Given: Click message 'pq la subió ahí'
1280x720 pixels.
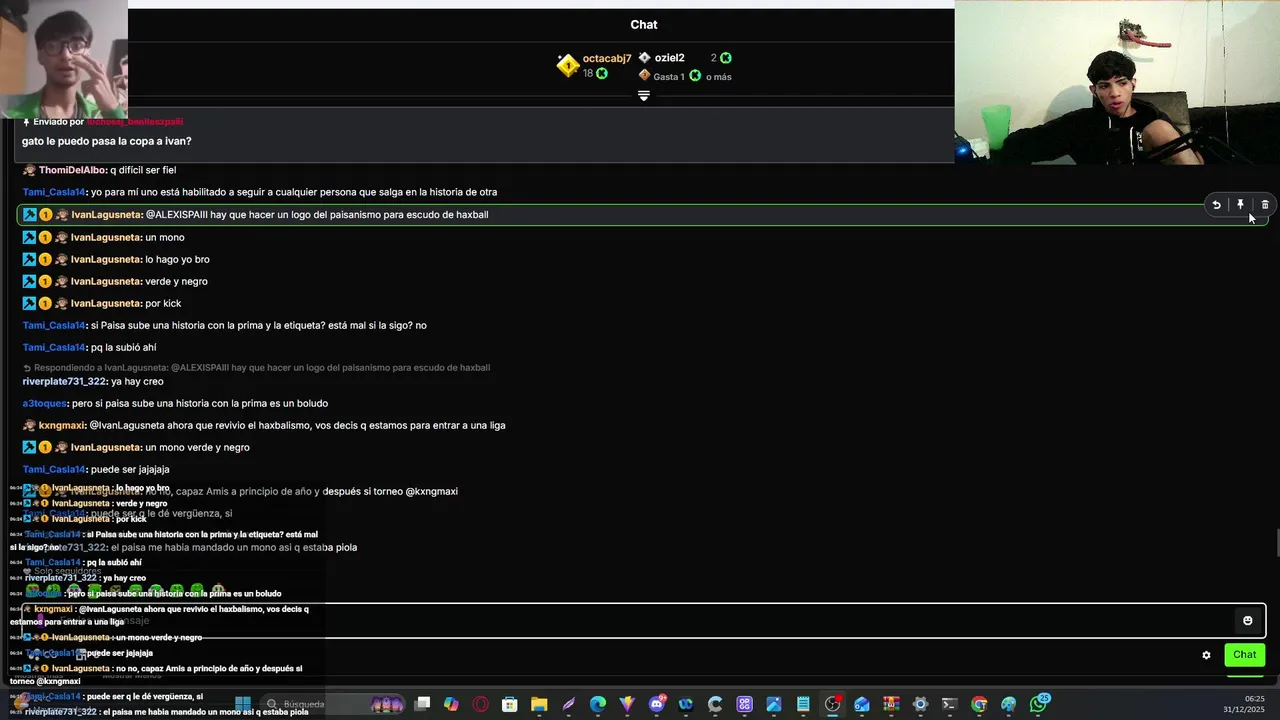Looking at the screenshot, I should [x=124, y=347].
